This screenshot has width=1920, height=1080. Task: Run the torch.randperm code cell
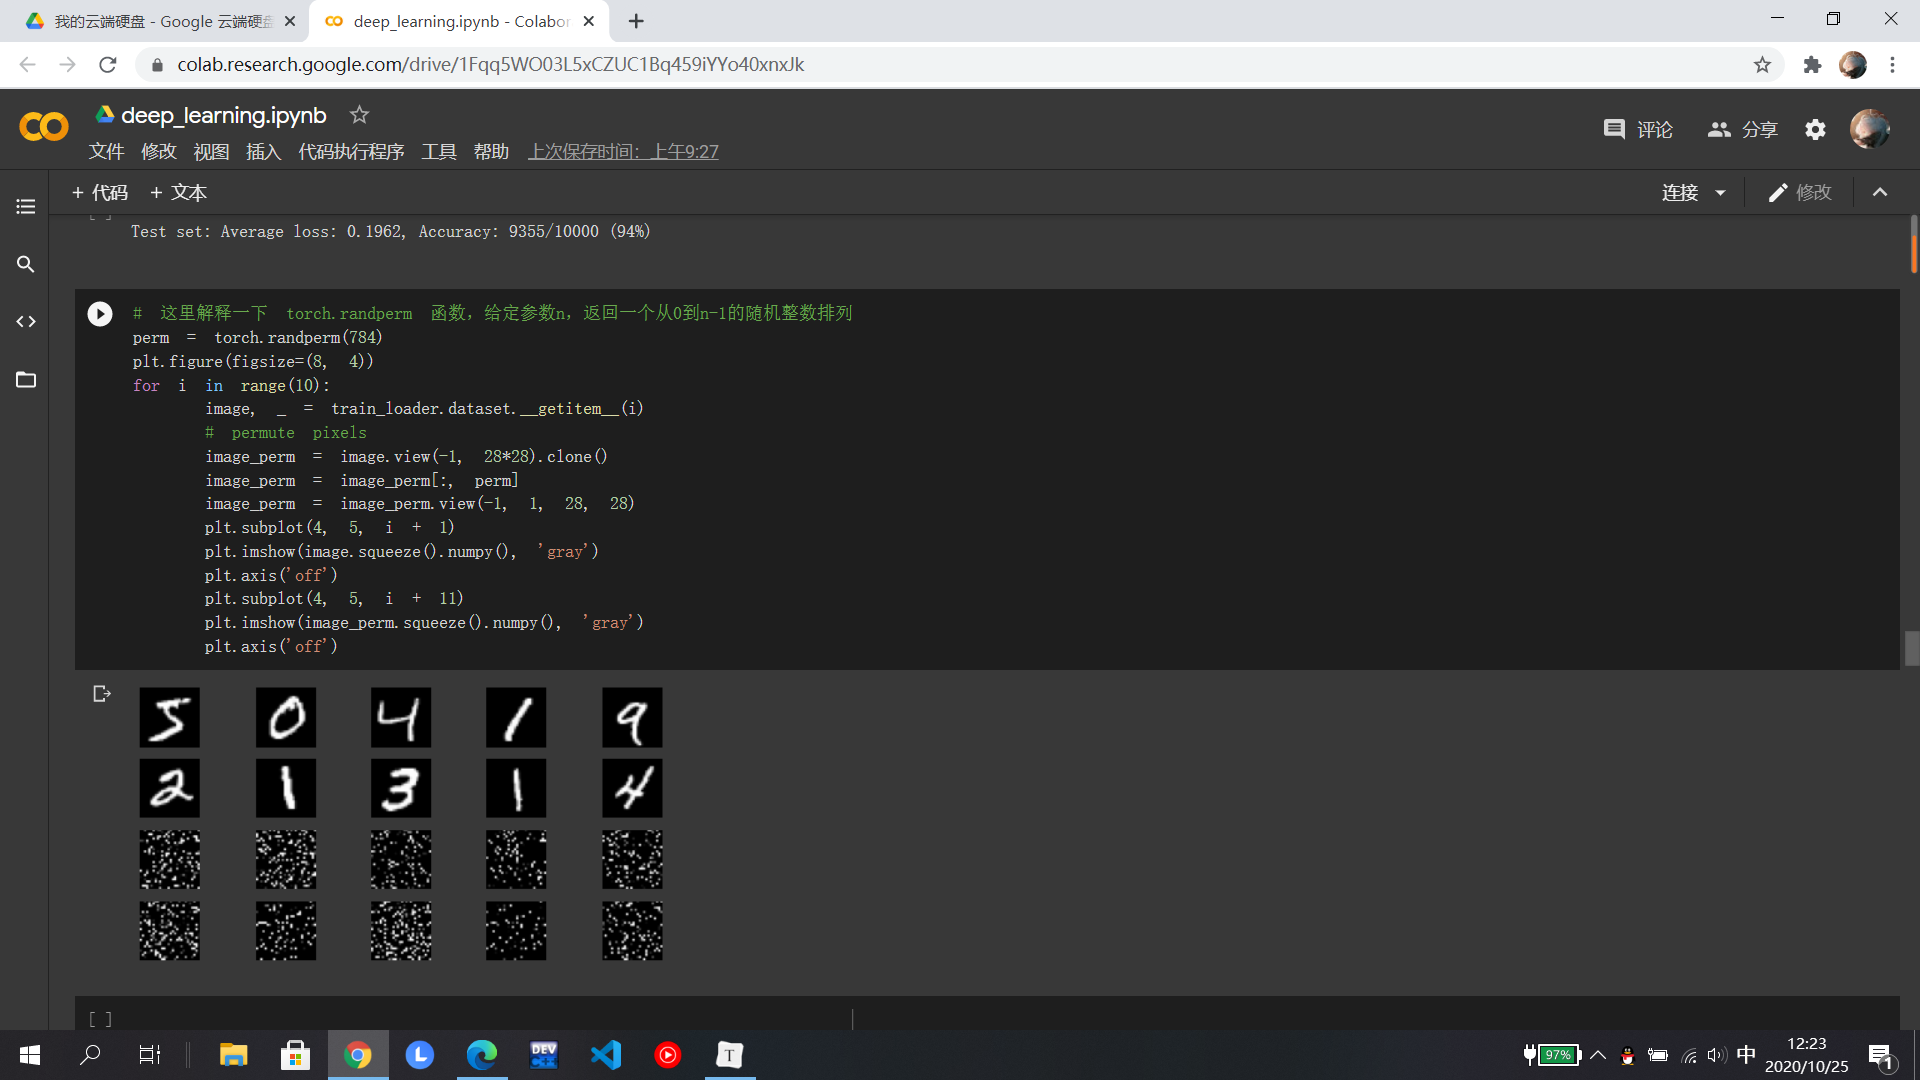[x=100, y=314]
